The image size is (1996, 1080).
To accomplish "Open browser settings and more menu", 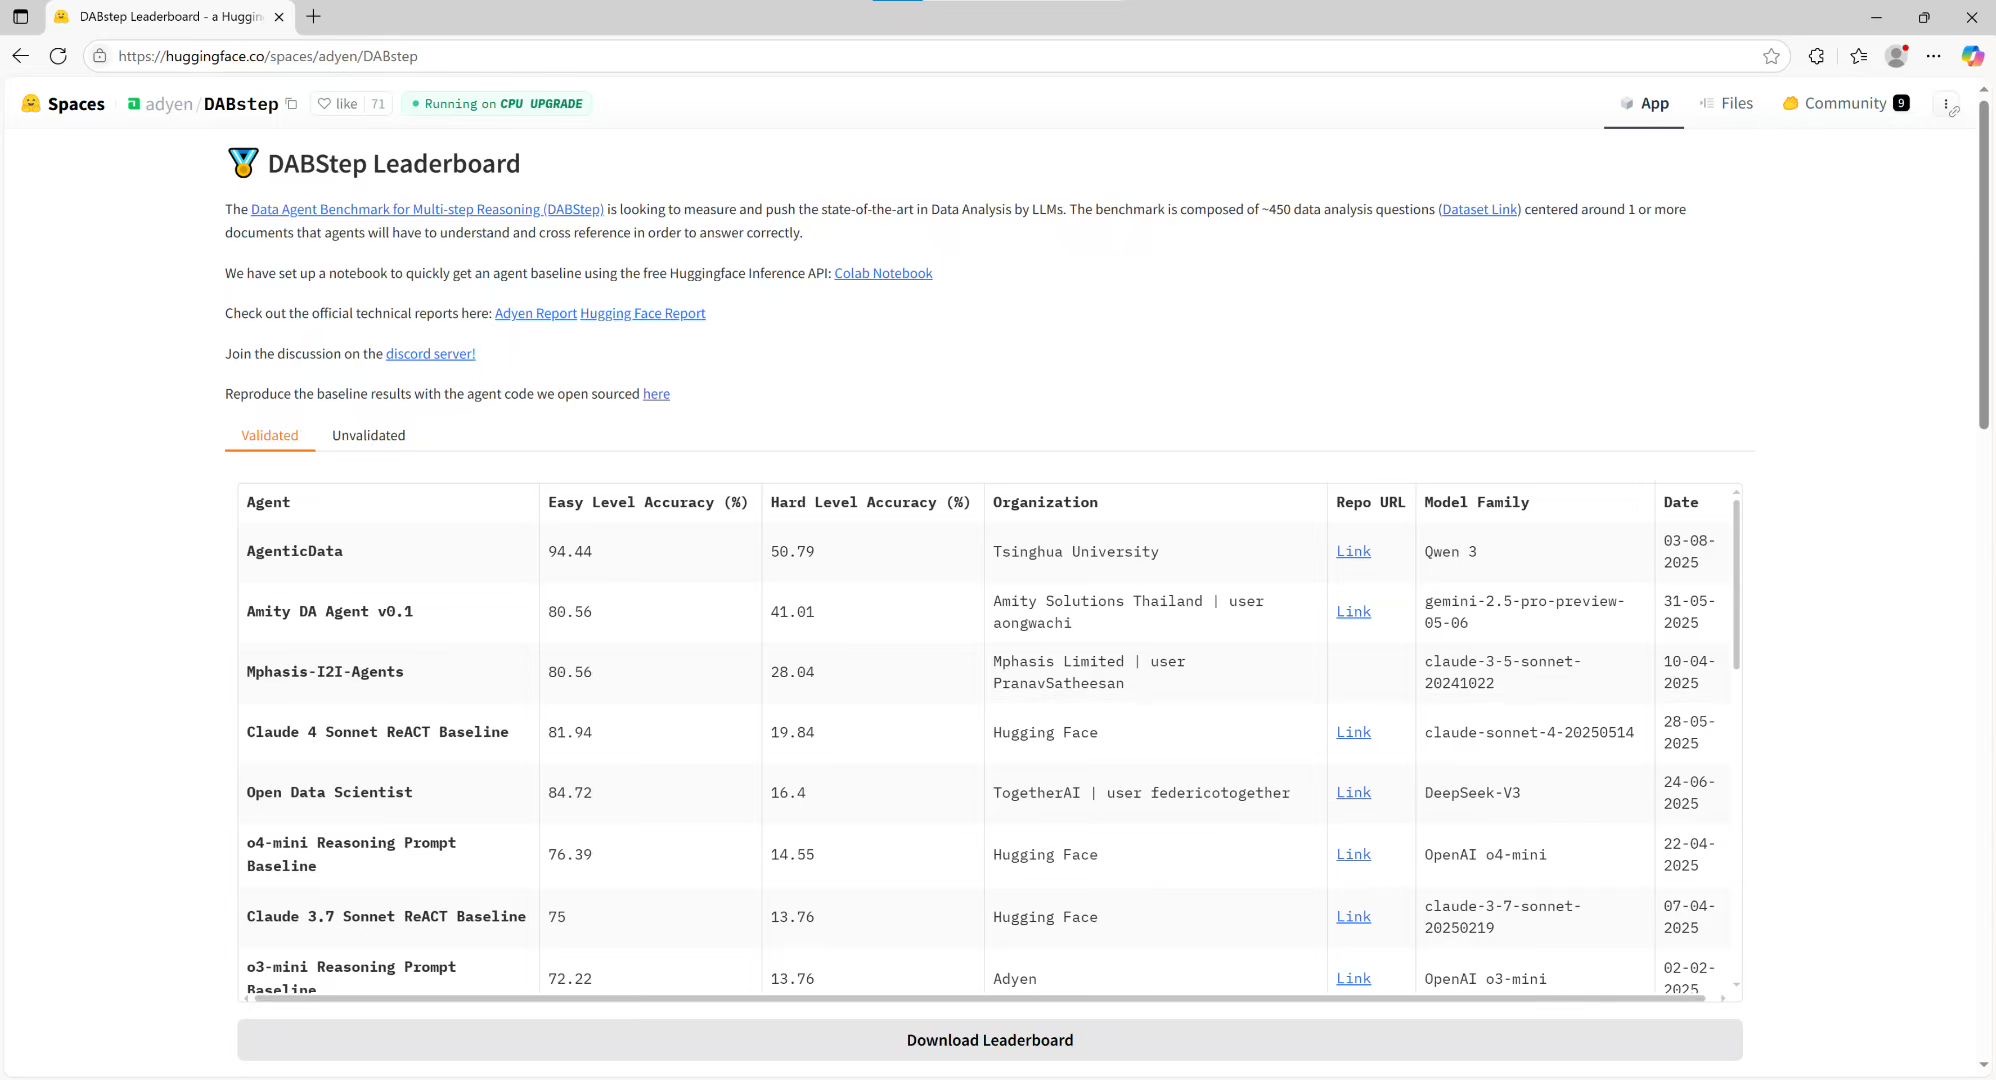I will (1933, 56).
